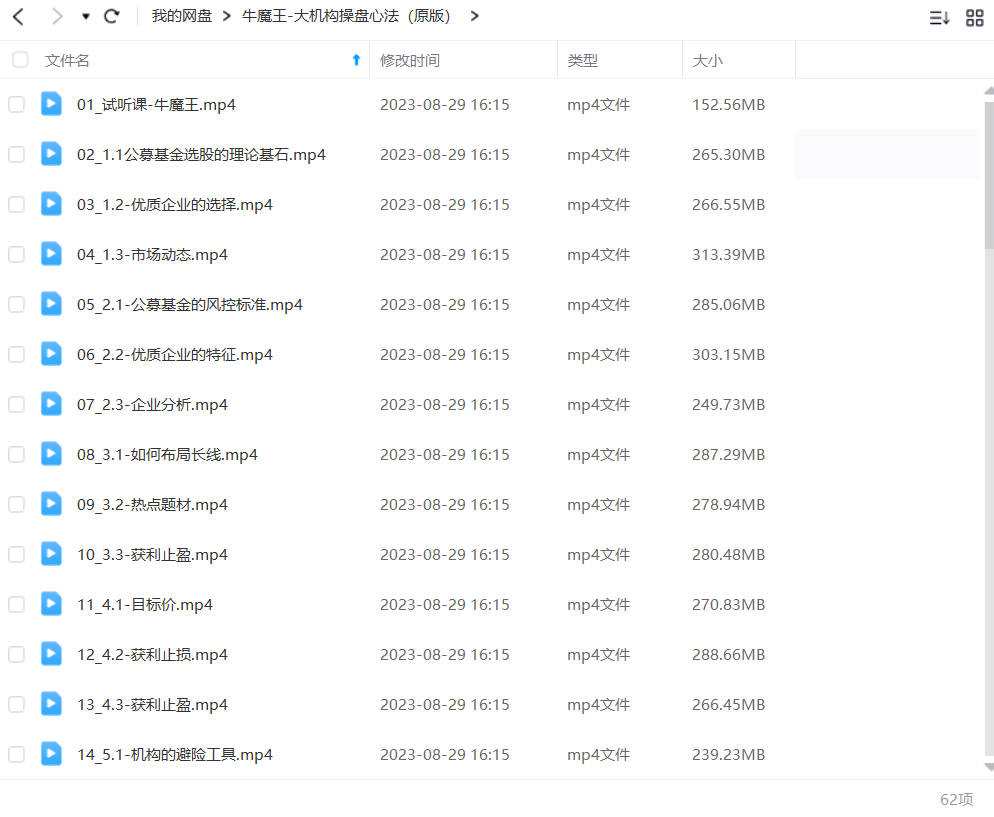
Task: Click the video icon of 06_2.2-优质企业的特征.mp4
Action: [51, 354]
